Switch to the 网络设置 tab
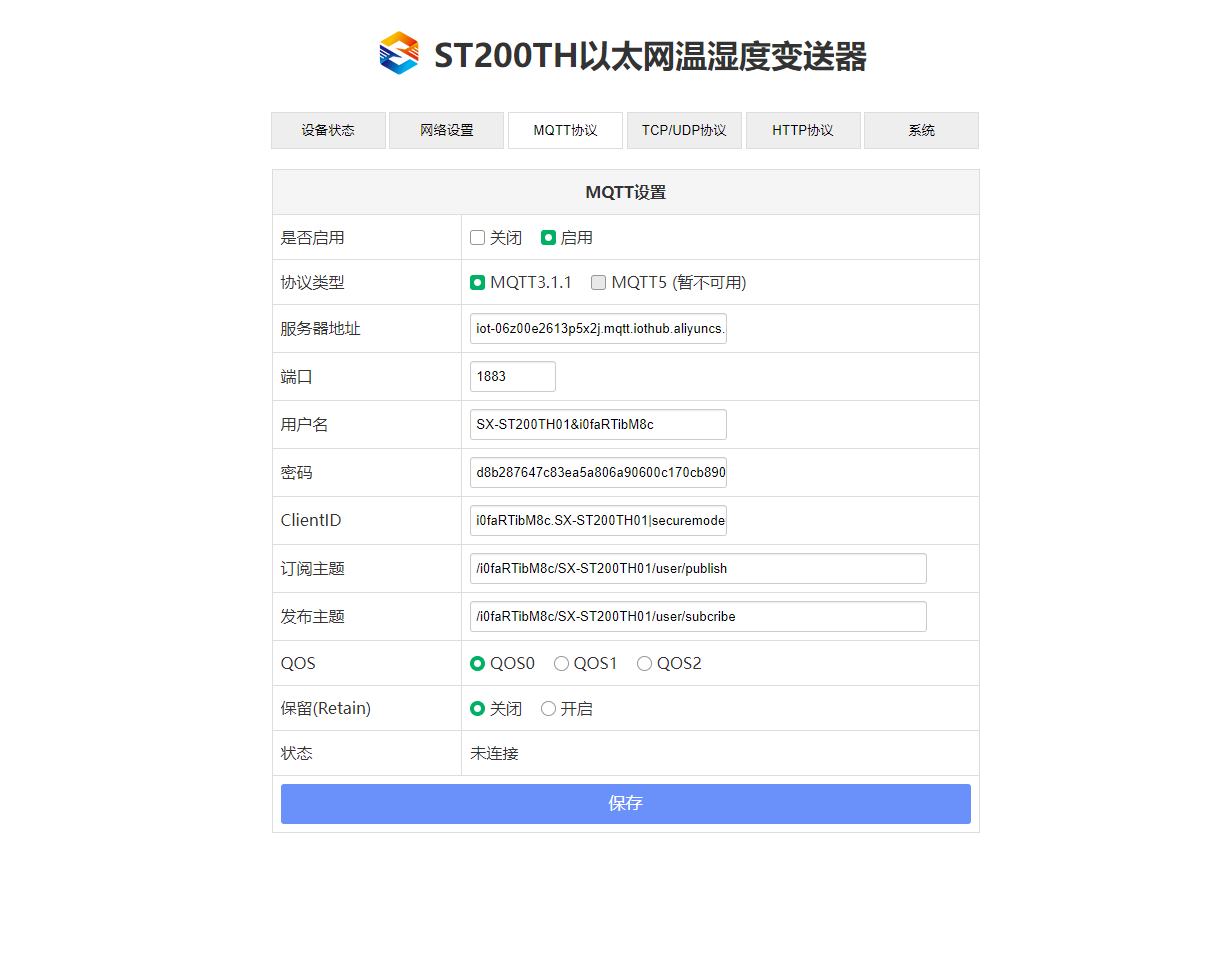Screen dimensions: 1207x969 446,131
